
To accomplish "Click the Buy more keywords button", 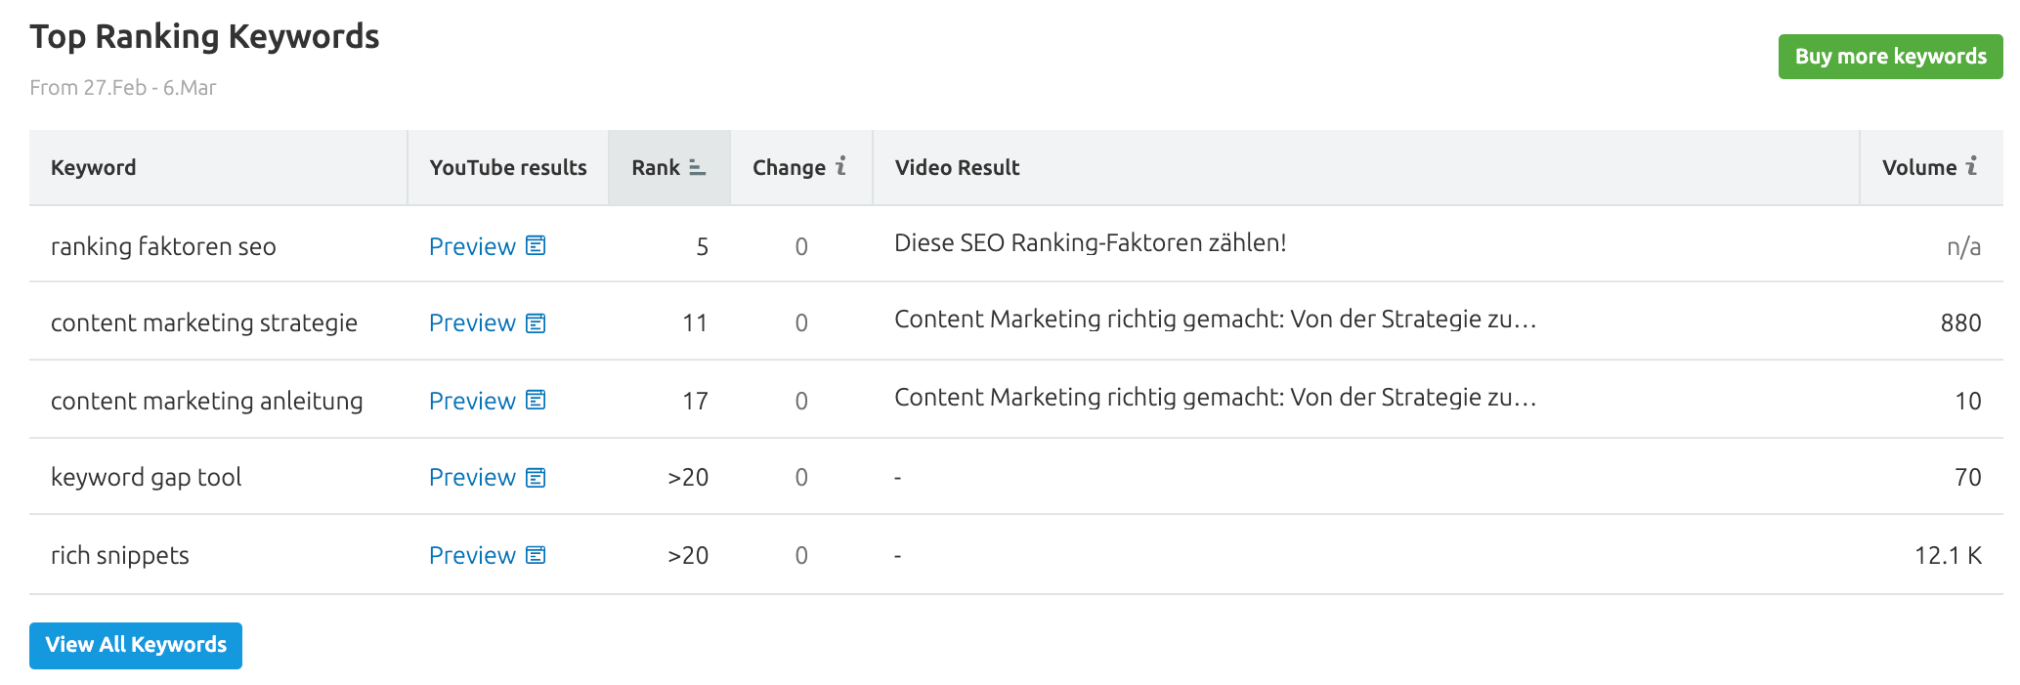I will pyautogui.click(x=1889, y=57).
